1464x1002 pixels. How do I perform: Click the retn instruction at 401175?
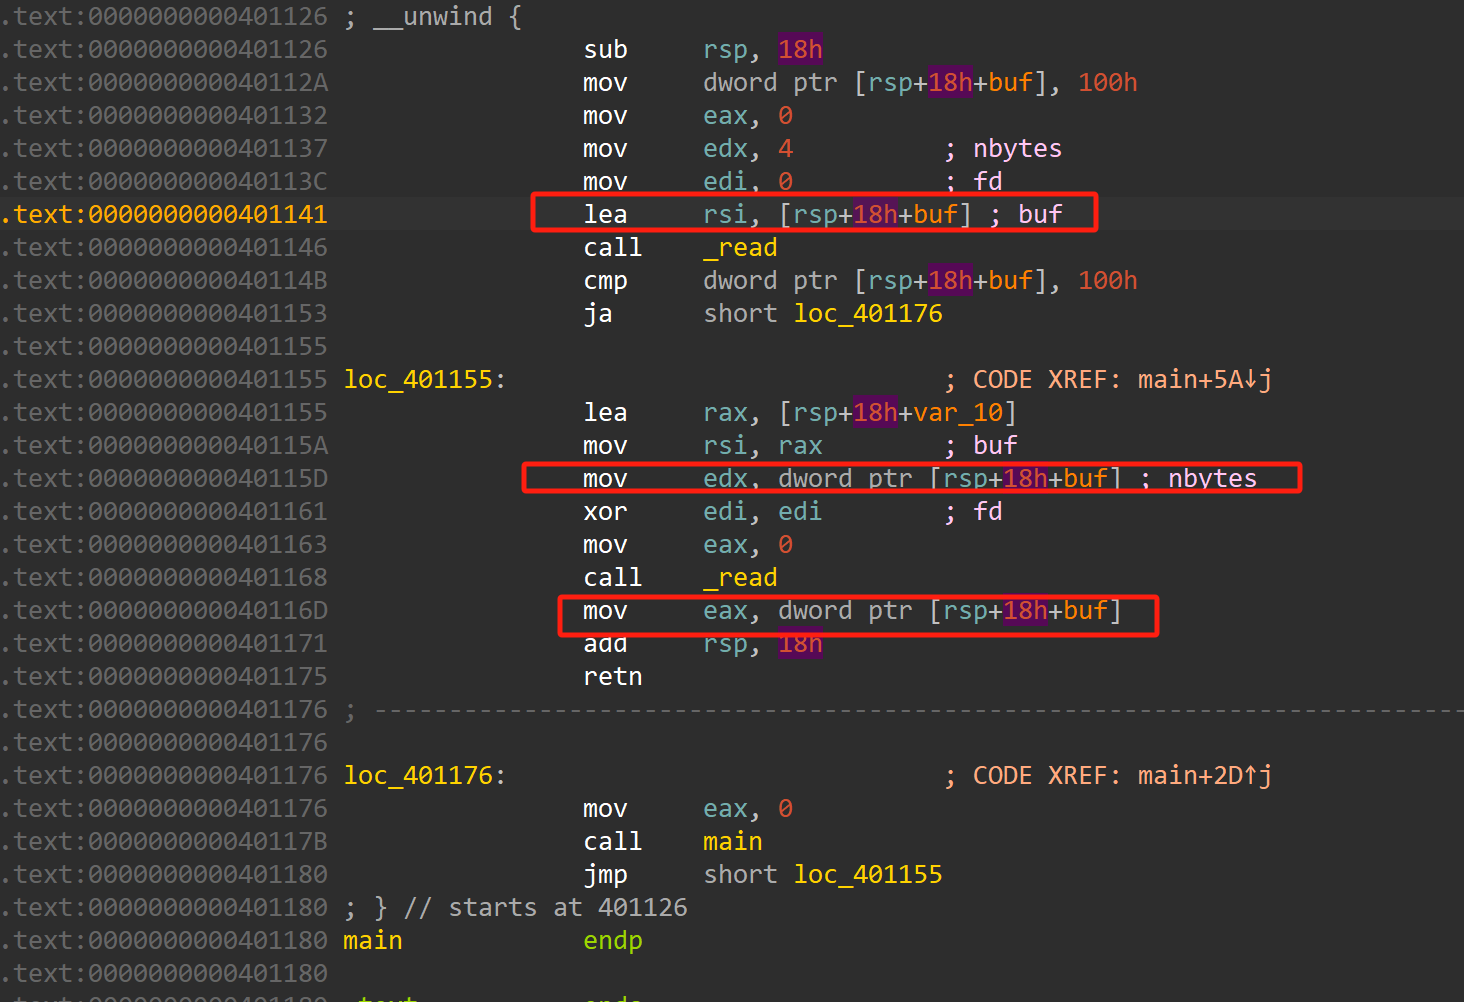pos(613,676)
